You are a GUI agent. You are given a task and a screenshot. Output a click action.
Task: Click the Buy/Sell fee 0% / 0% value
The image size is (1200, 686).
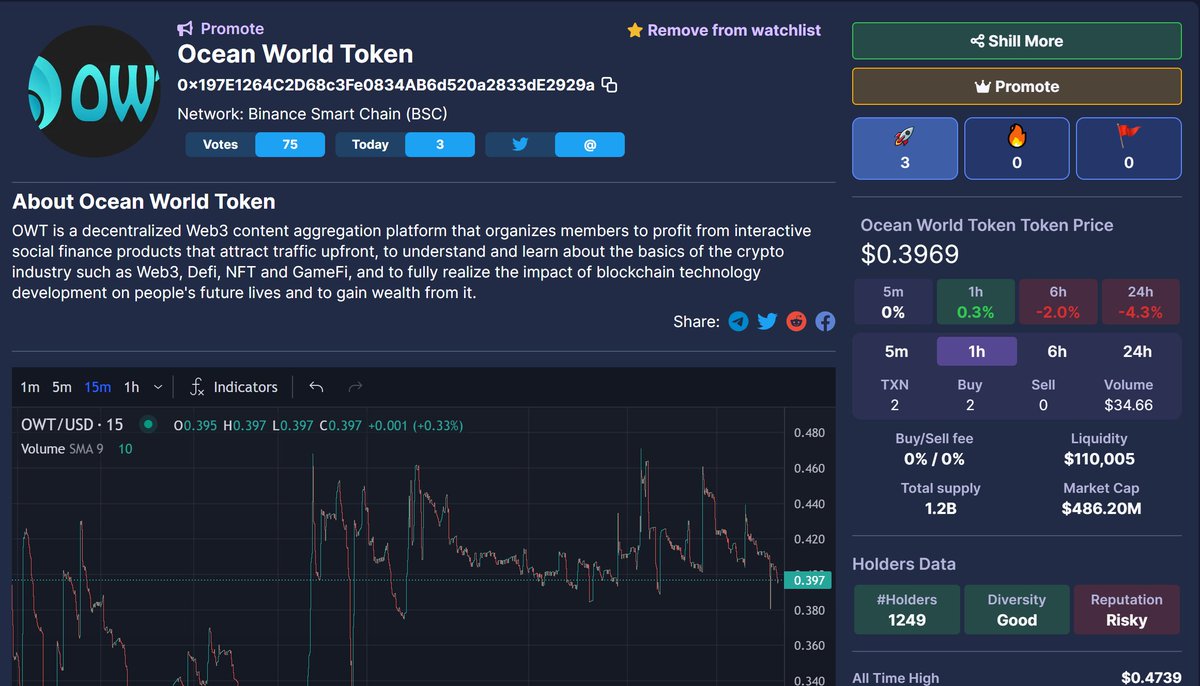[x=934, y=459]
